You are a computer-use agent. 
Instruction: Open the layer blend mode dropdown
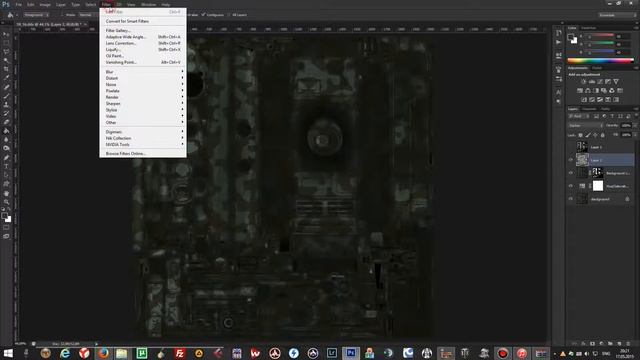point(586,126)
